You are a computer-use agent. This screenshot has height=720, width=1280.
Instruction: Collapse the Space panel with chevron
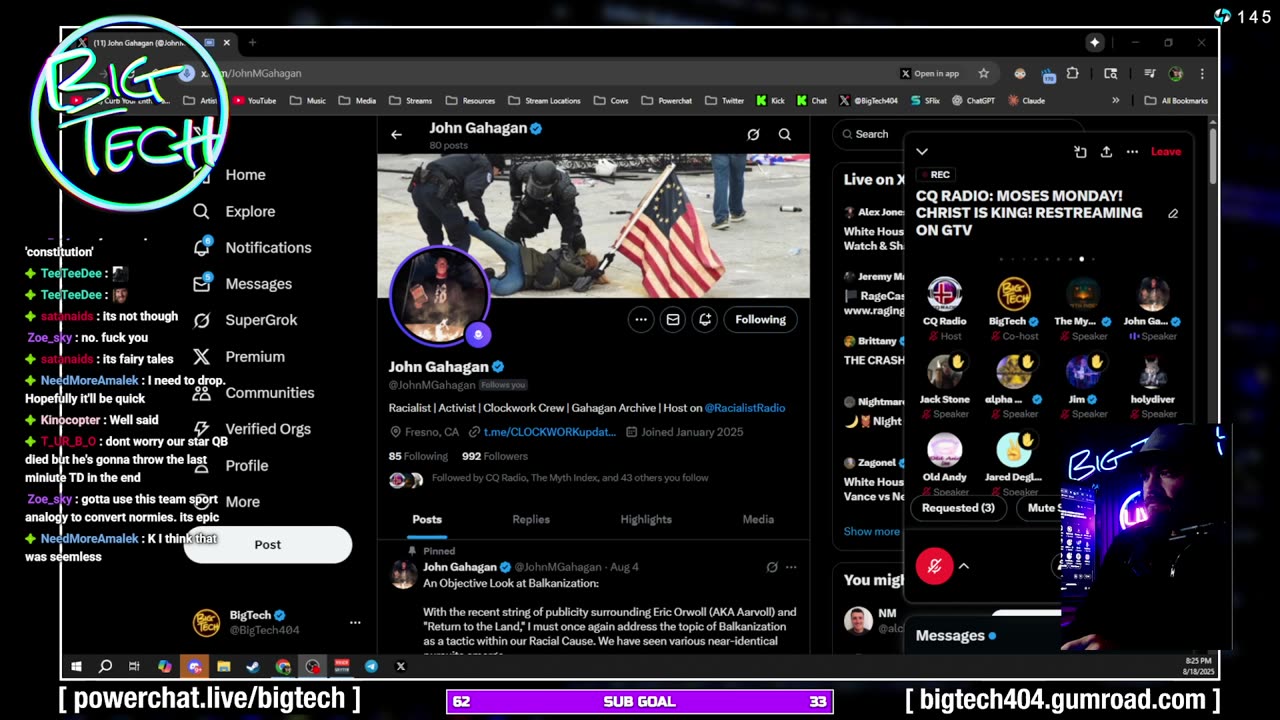922,152
